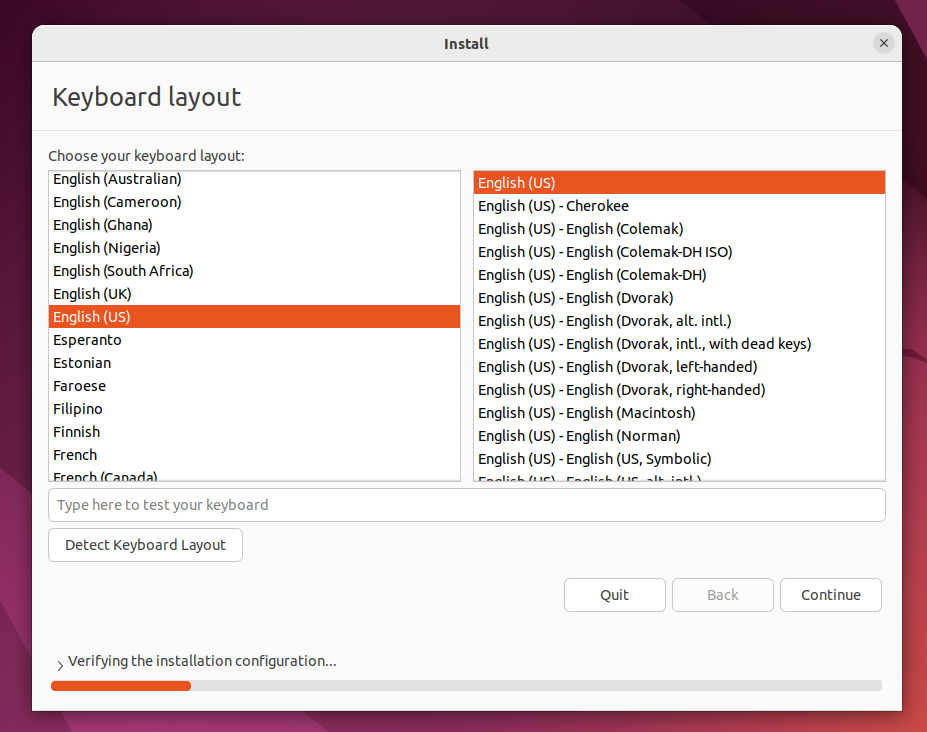
Task: Select English (Cameroon) layout
Action: [254, 202]
